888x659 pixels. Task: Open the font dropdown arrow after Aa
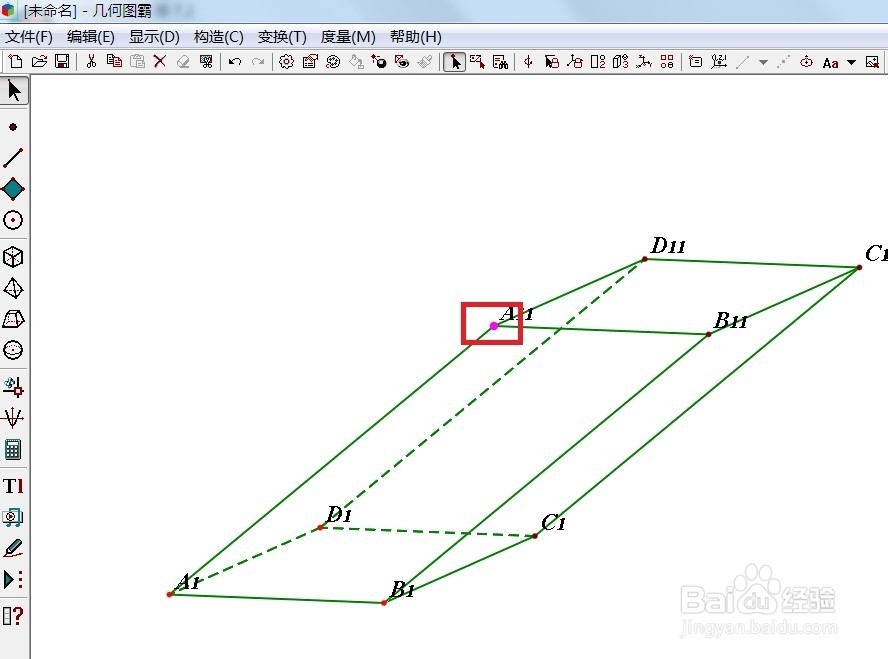point(852,62)
